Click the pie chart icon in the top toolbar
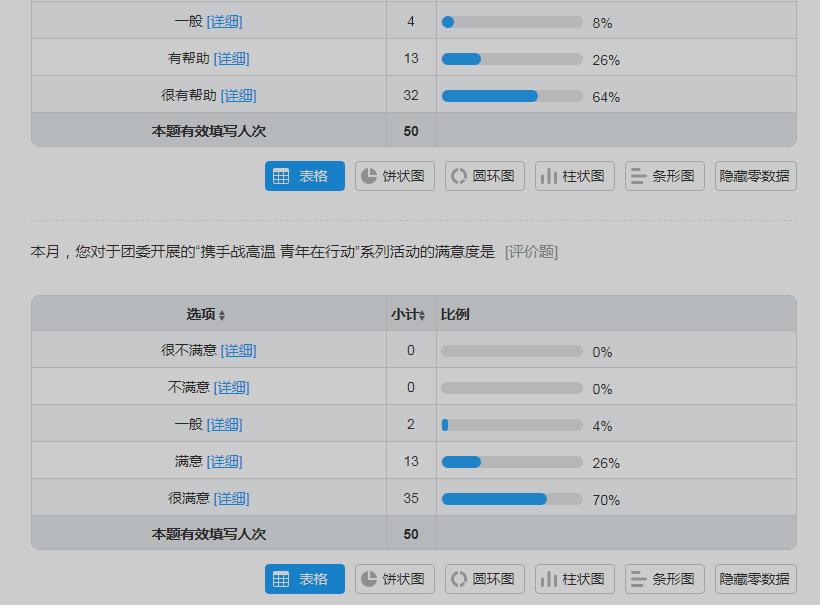This screenshot has width=820, height=605. (x=369, y=176)
